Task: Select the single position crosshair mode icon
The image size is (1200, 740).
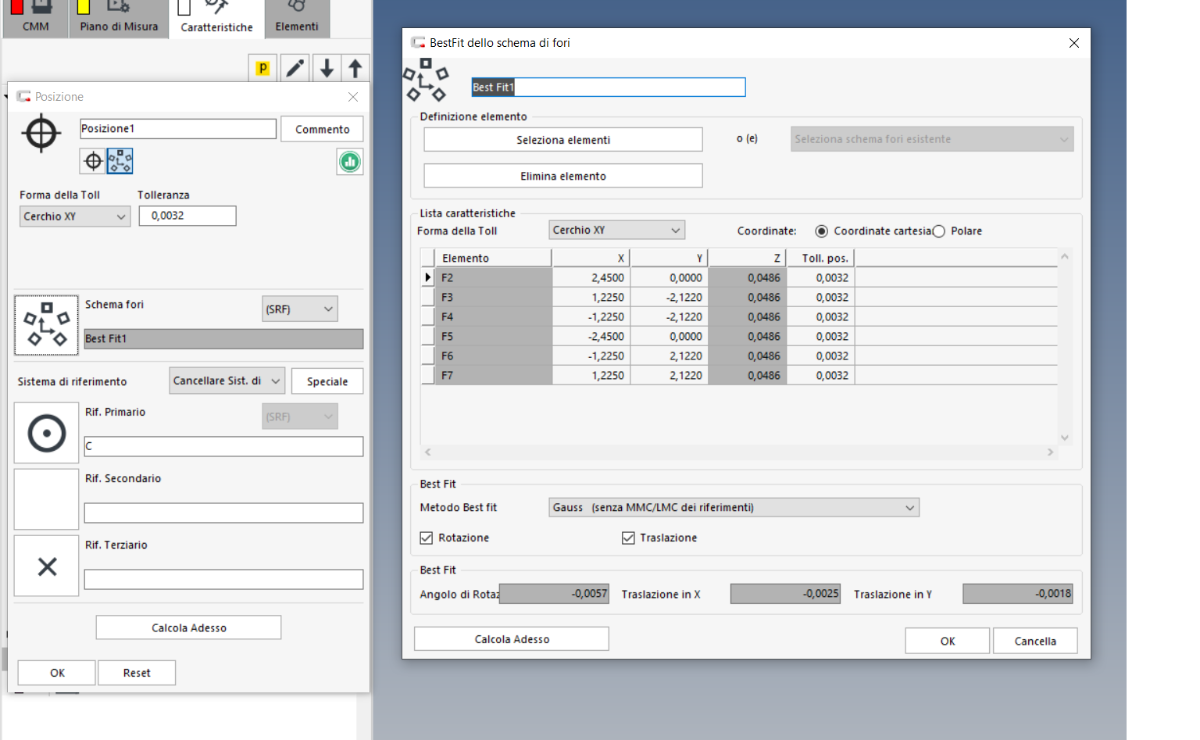Action: [x=93, y=161]
